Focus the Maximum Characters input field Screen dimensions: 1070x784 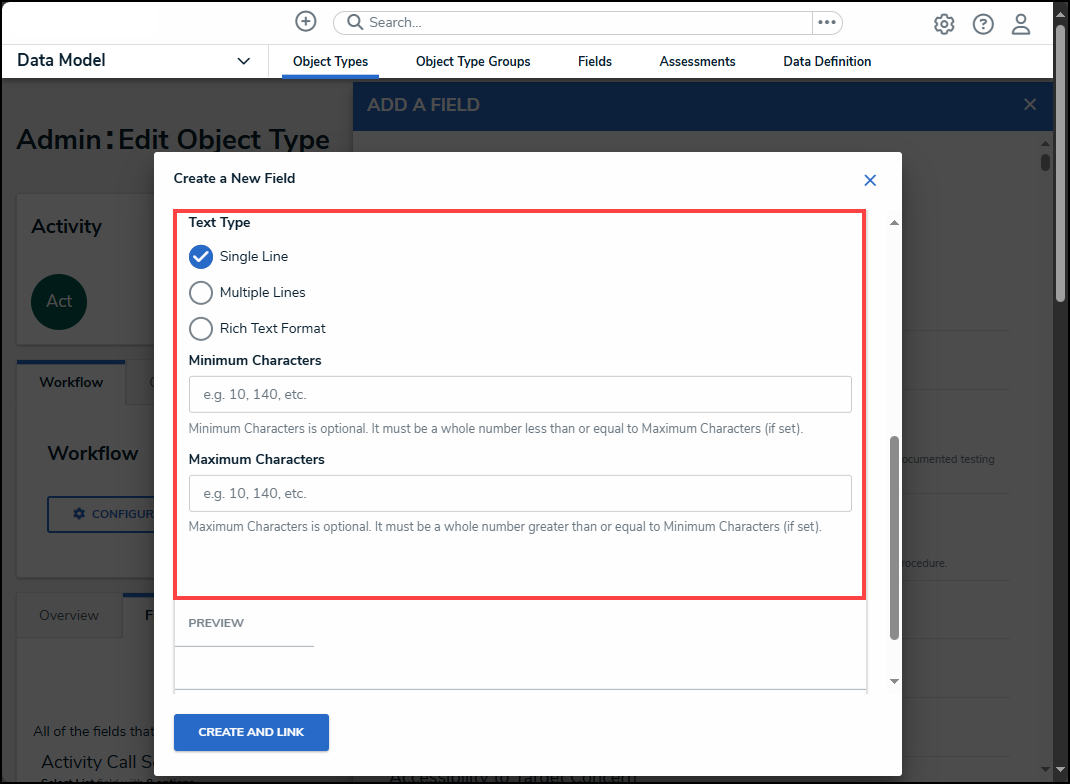pos(520,494)
